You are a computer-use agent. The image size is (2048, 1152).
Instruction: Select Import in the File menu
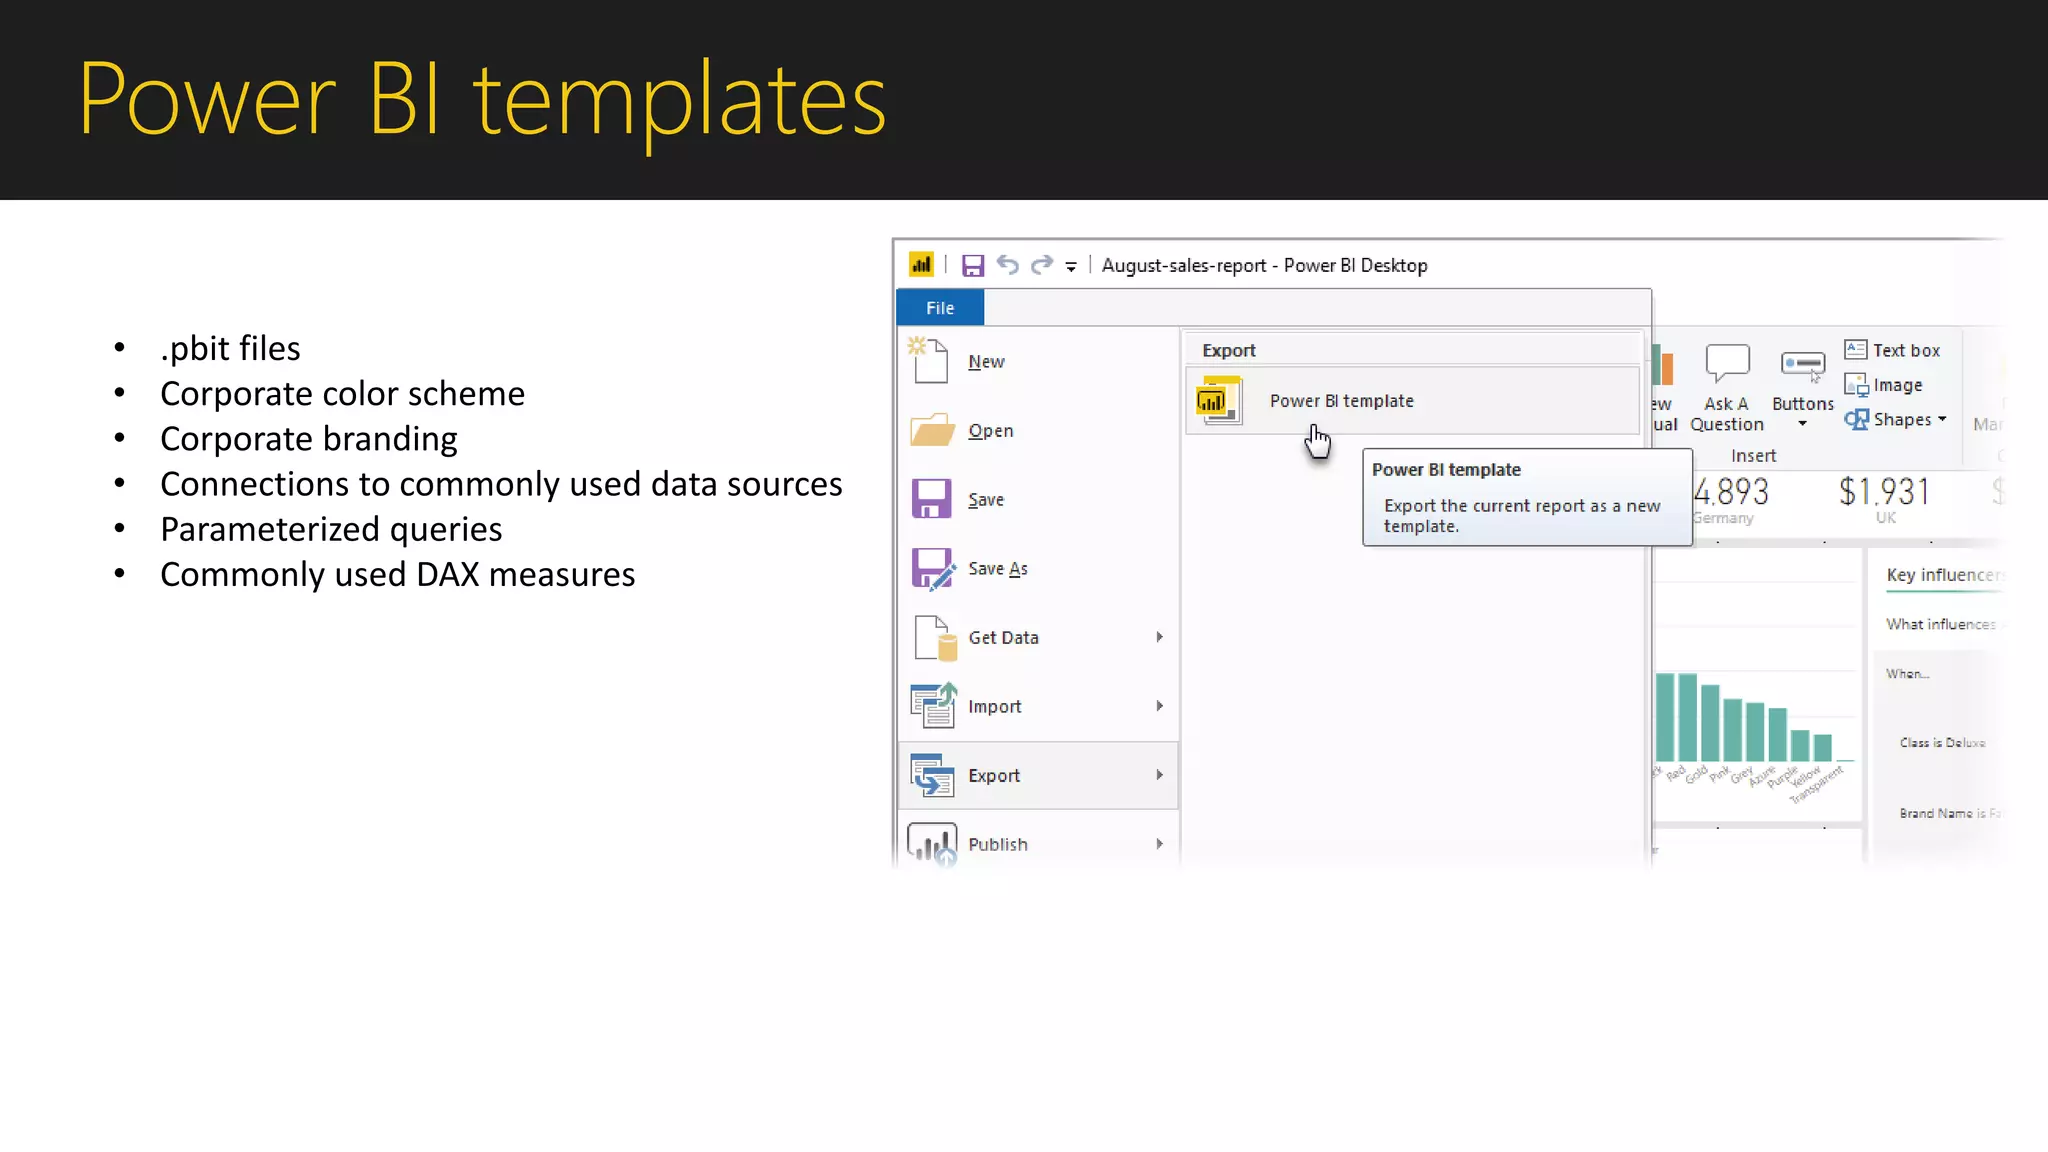(1038, 706)
